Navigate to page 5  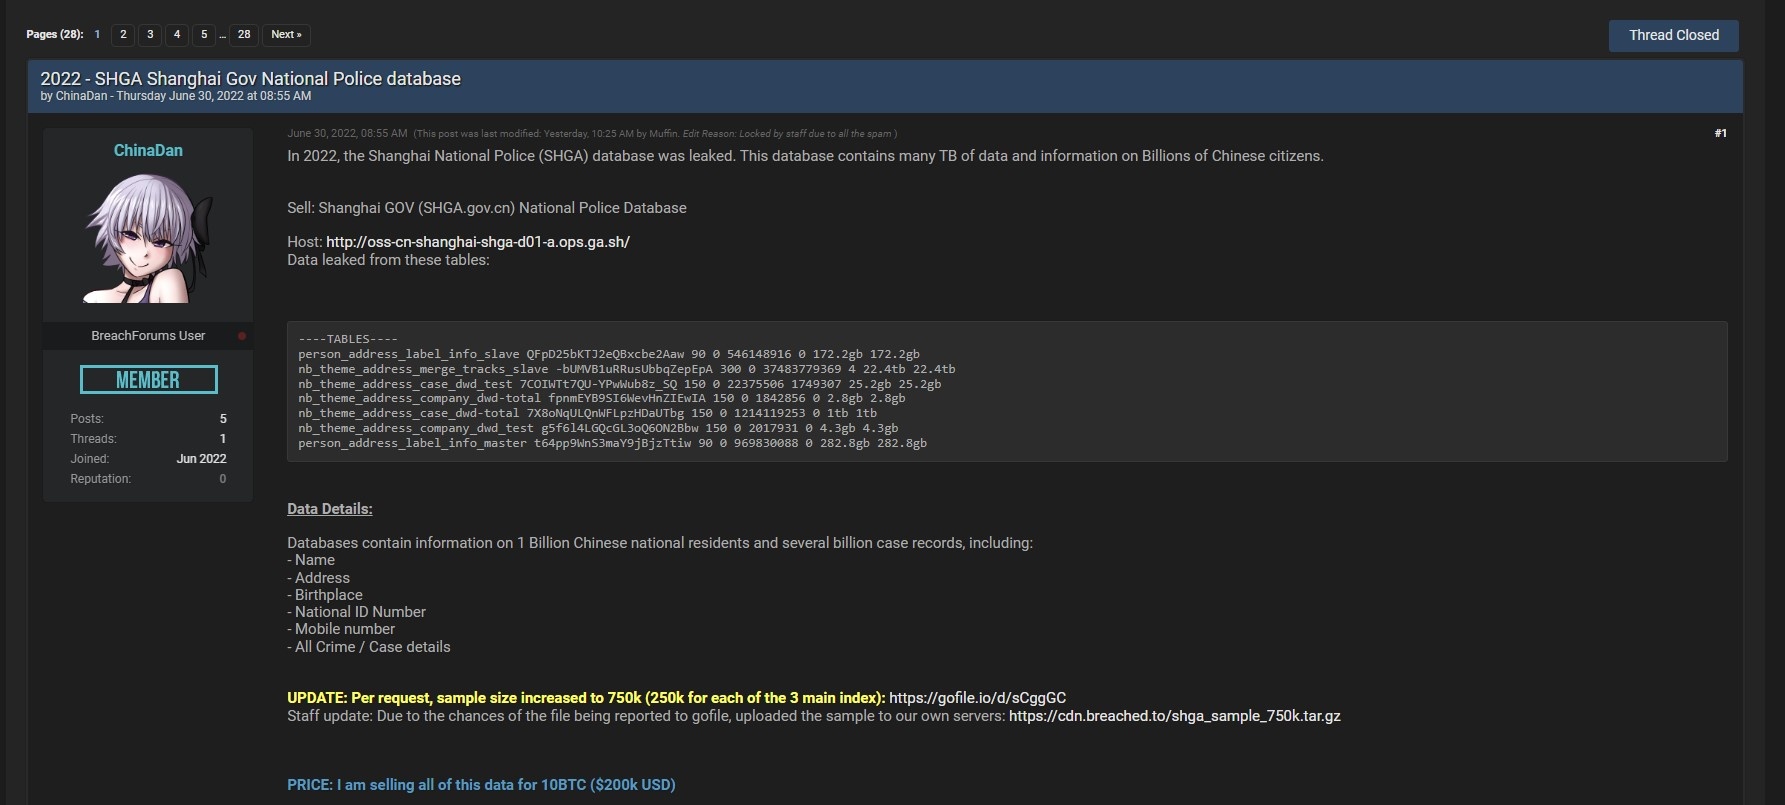(204, 35)
